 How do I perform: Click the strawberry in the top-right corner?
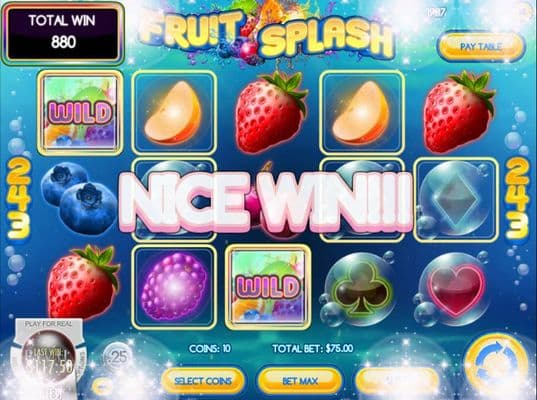[x=459, y=112]
